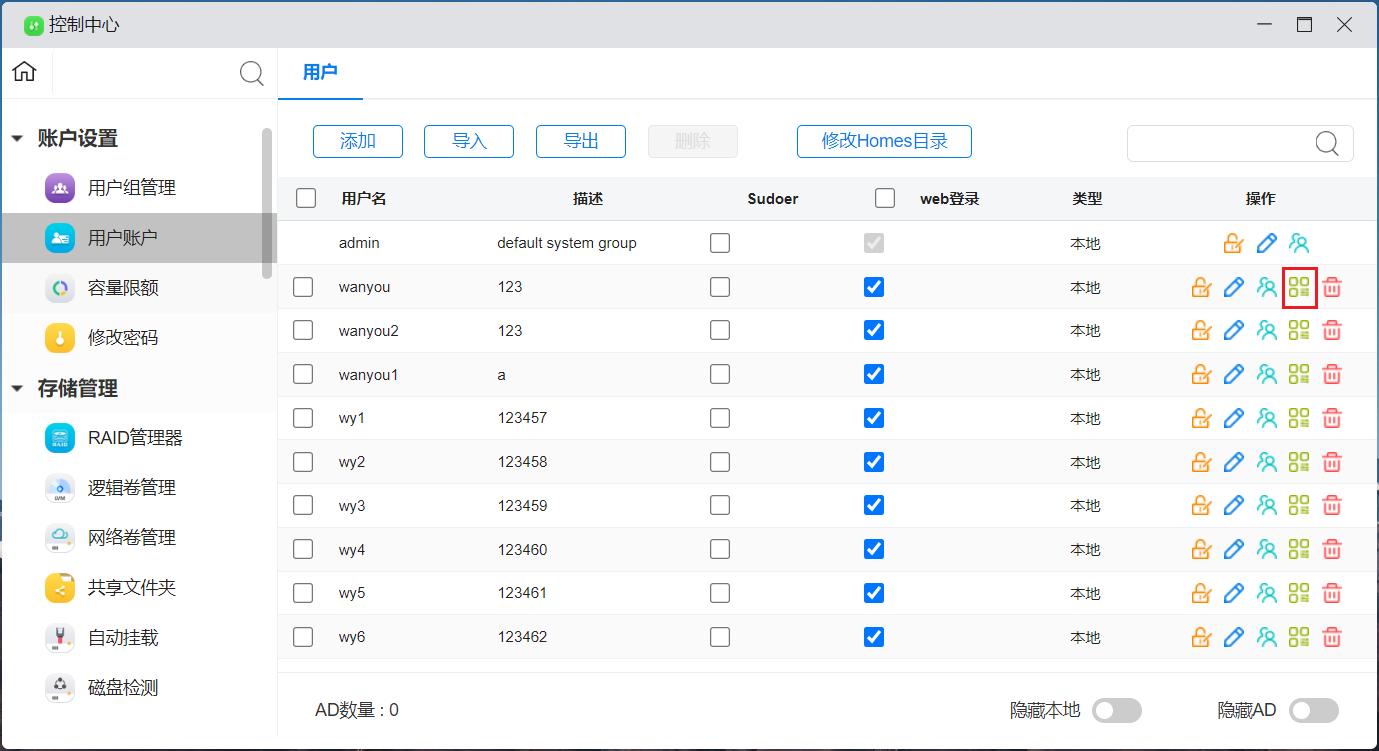Click the search magnifier in sidebar
The height and width of the screenshot is (751, 1379).
tap(252, 73)
